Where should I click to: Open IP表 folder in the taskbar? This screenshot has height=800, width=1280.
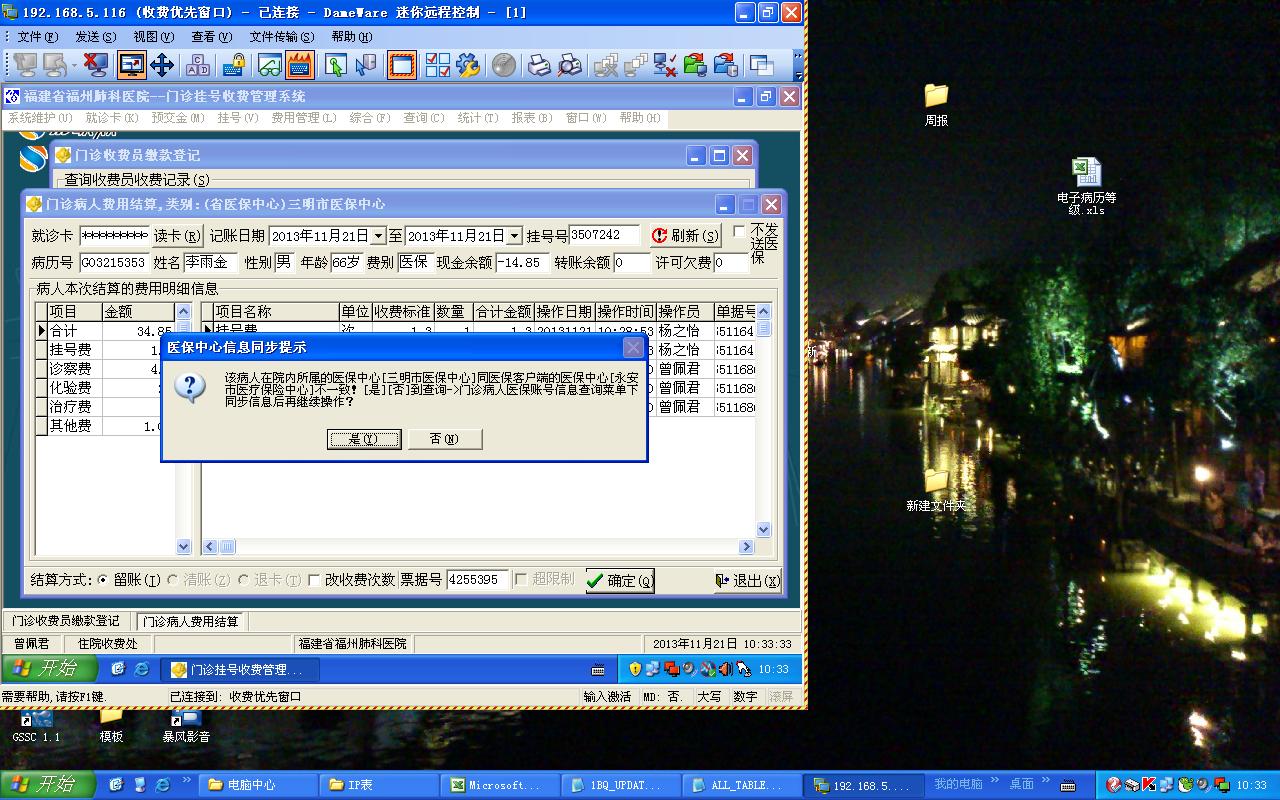(380, 785)
